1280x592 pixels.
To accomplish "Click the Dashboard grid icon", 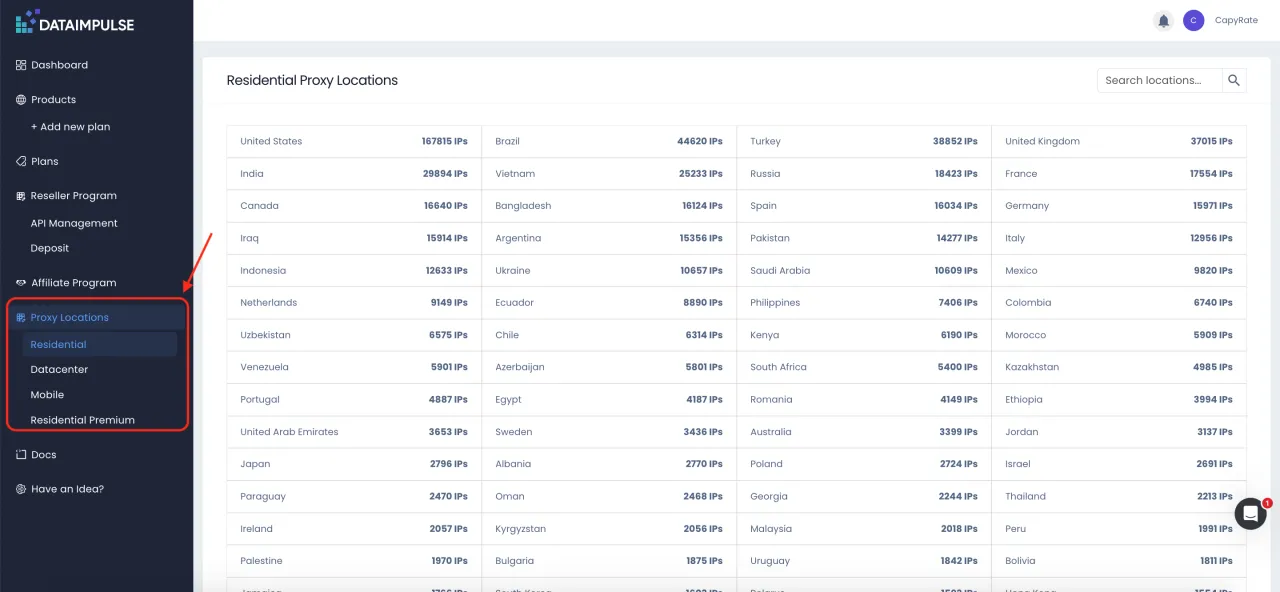I will [x=21, y=65].
